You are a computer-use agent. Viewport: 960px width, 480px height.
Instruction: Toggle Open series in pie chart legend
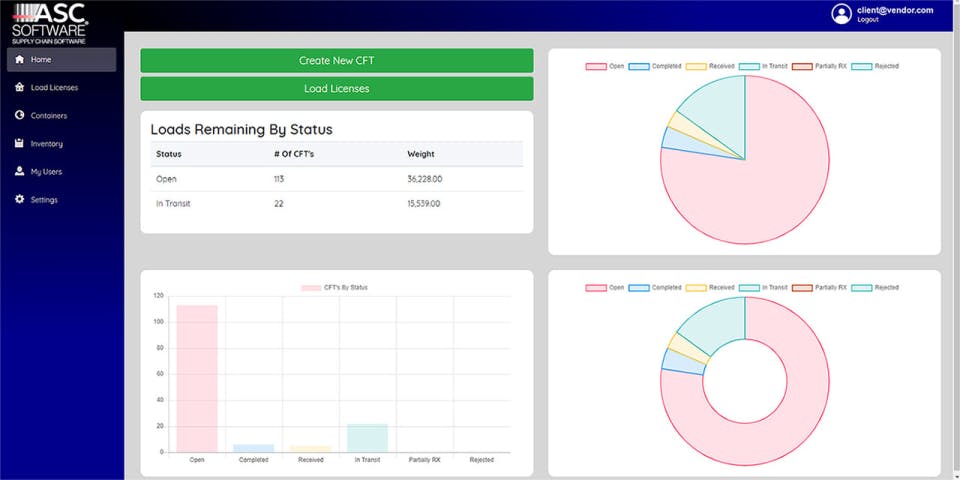[x=605, y=66]
